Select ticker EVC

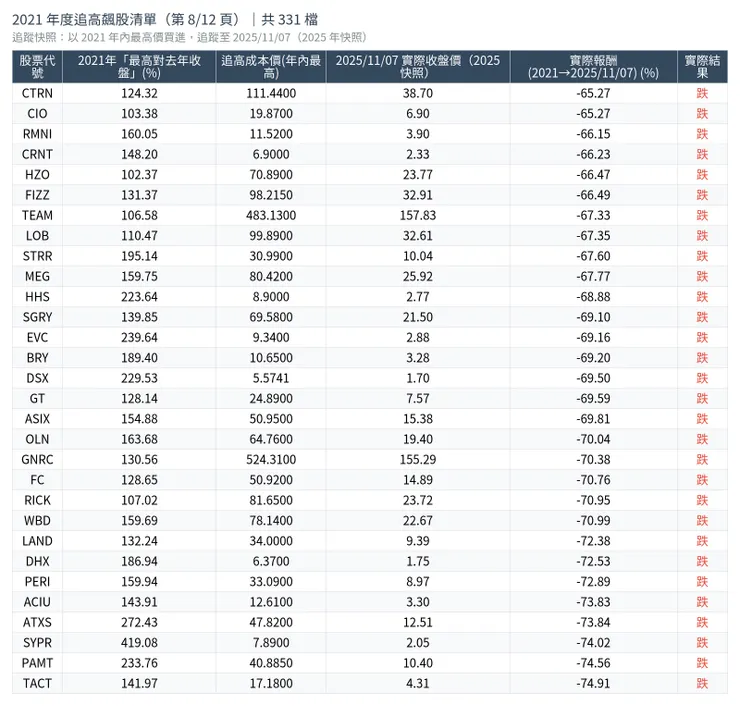[x=37, y=337]
